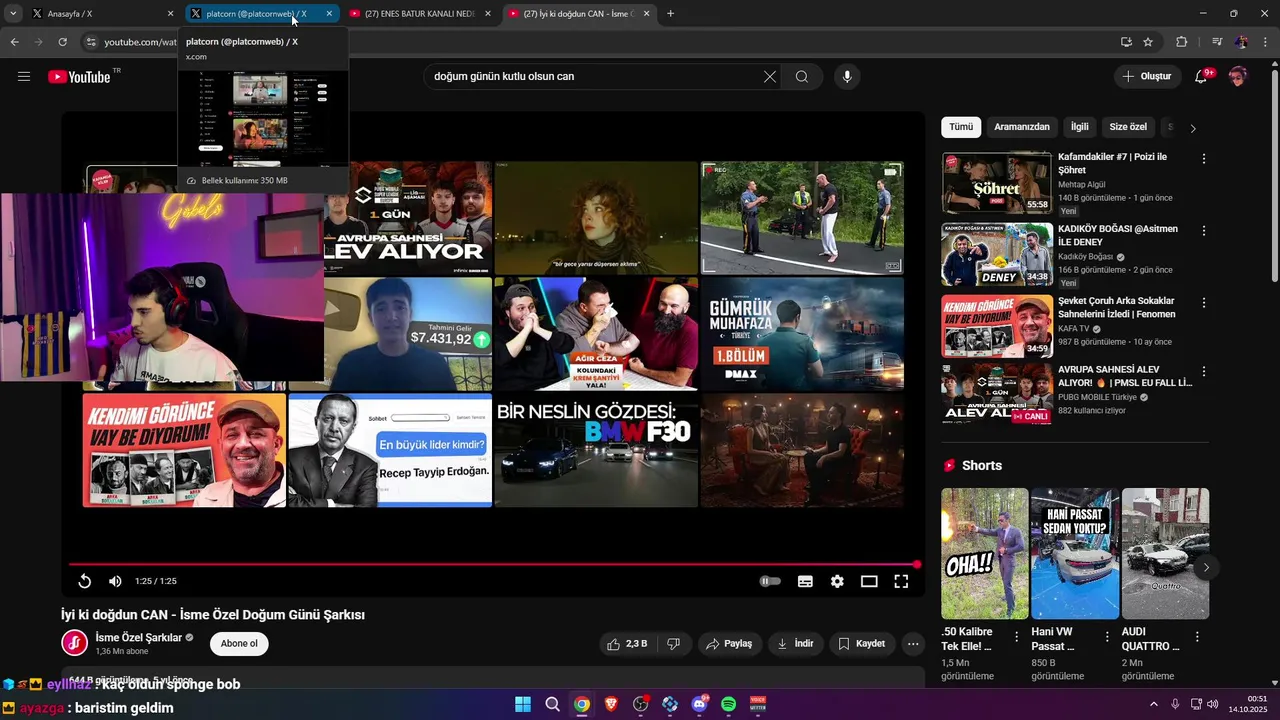Enter full screen mode

[x=901, y=581]
